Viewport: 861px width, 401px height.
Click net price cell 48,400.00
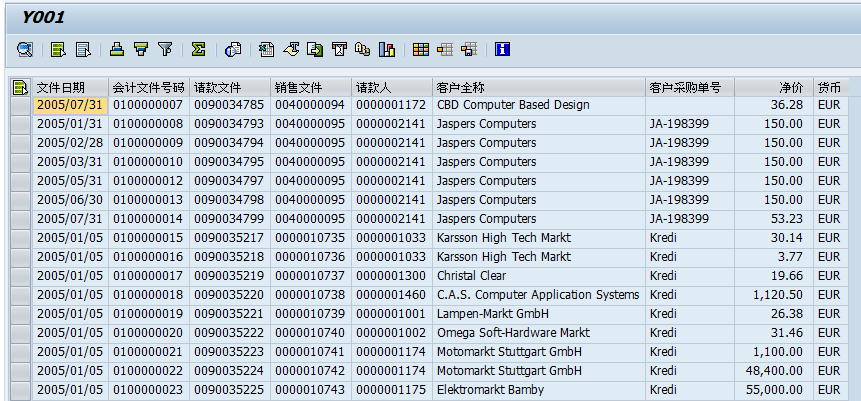[x=774, y=371]
